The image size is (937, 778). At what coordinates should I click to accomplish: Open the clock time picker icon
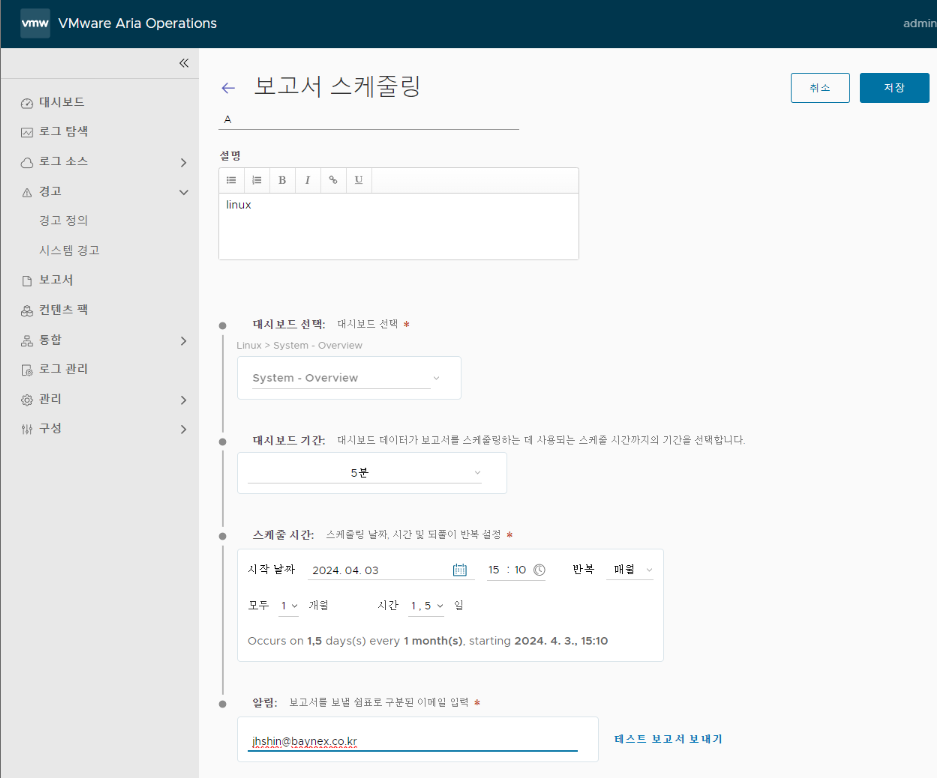tap(539, 570)
